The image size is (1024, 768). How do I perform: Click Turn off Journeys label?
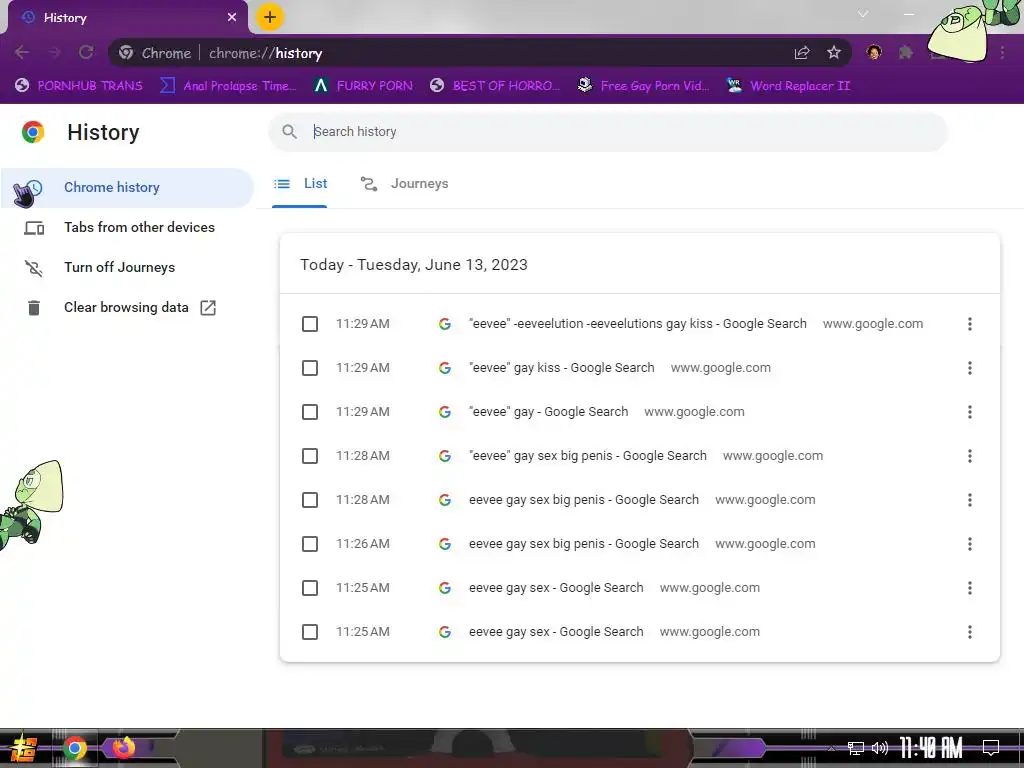pyautogui.click(x=120, y=267)
